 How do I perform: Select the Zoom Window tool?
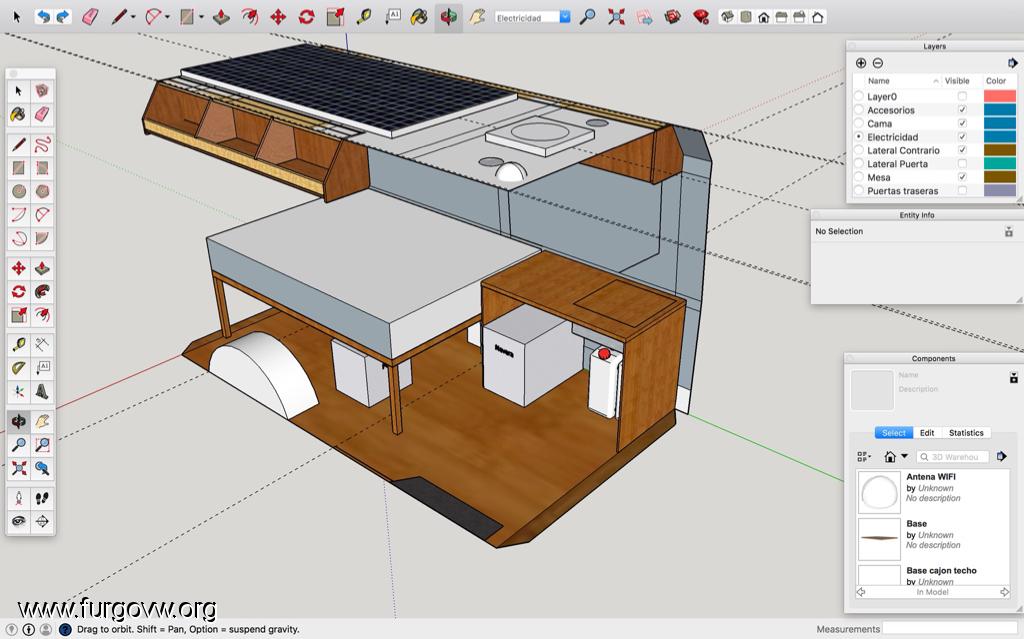pyautogui.click(x=42, y=445)
